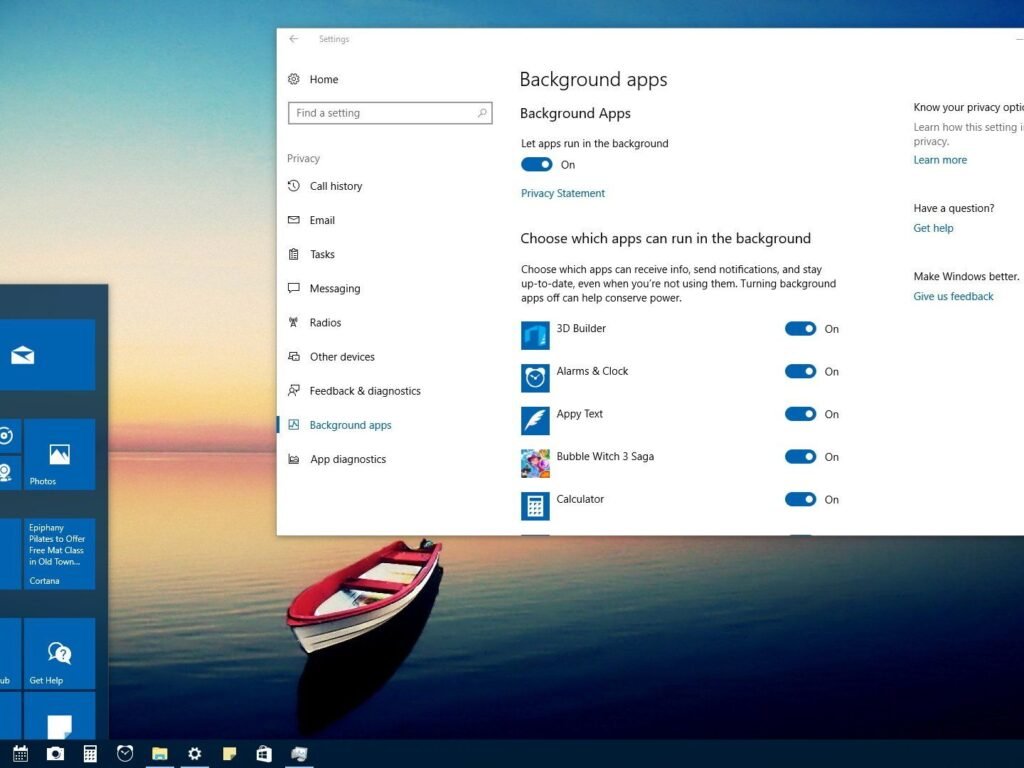Click Give us feedback link
The width and height of the screenshot is (1024, 768).
click(x=953, y=296)
